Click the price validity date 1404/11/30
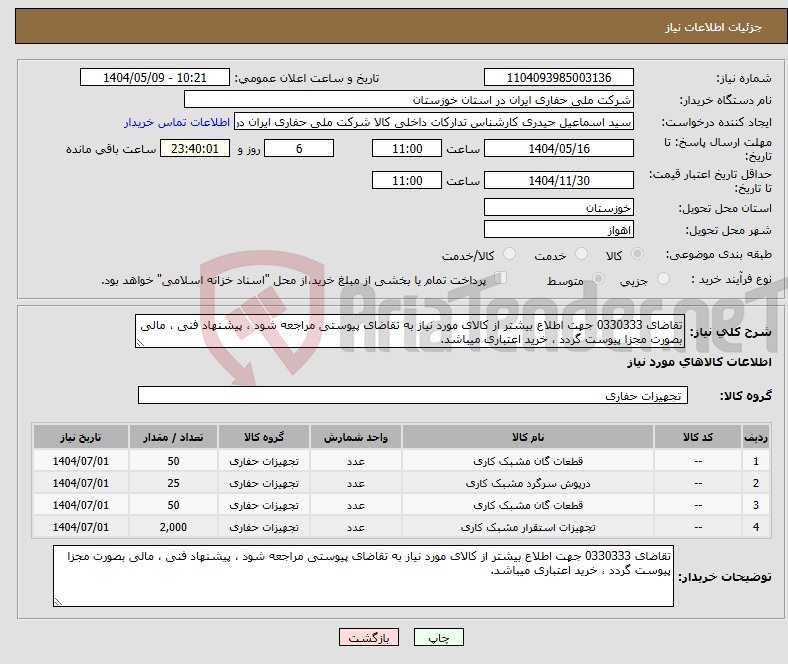 [x=558, y=180]
